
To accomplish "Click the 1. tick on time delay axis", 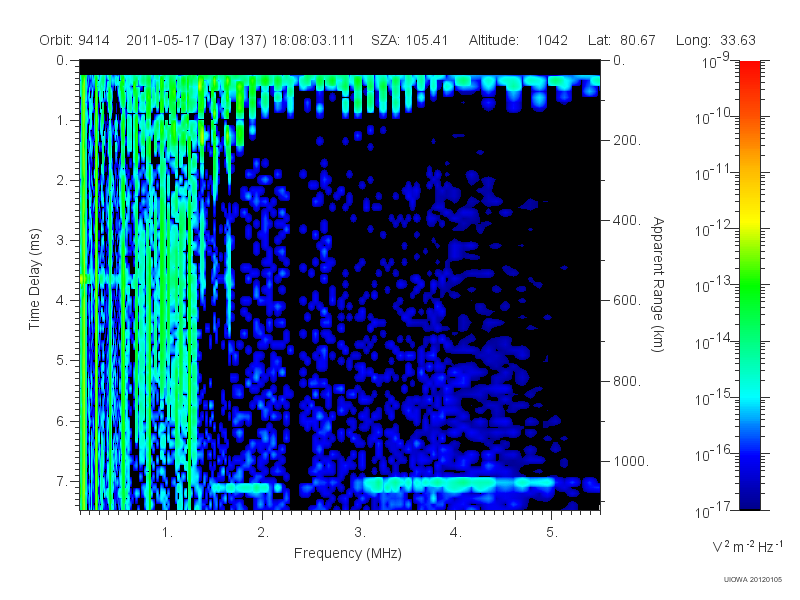I will point(62,120).
